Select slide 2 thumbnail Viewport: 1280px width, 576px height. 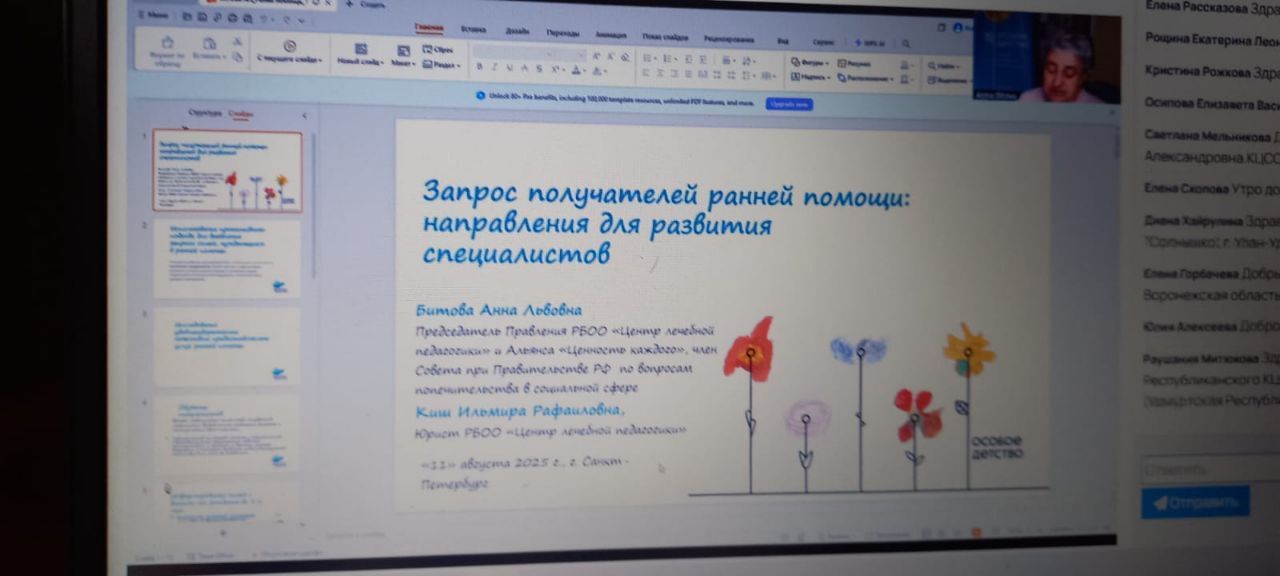coord(227,259)
